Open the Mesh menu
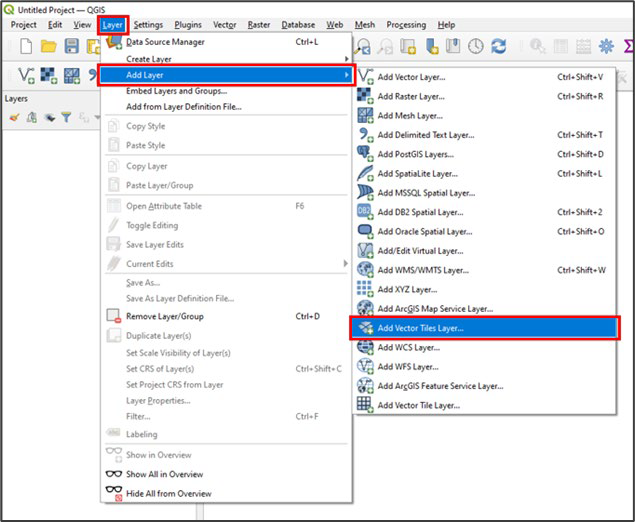635x522 pixels. 365,25
